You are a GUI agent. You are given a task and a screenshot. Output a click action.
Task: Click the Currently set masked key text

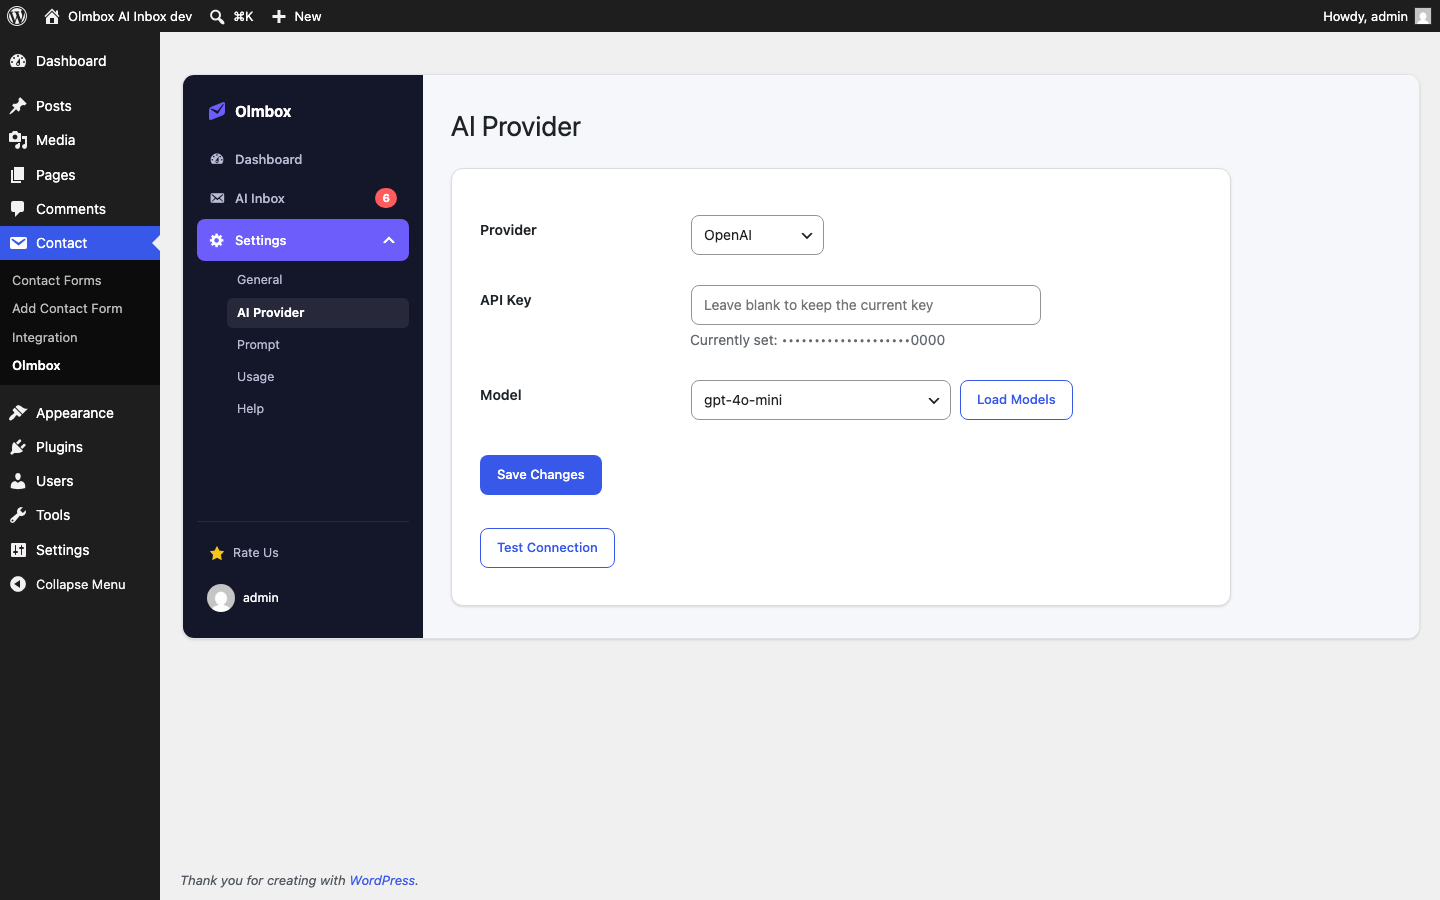coord(818,340)
